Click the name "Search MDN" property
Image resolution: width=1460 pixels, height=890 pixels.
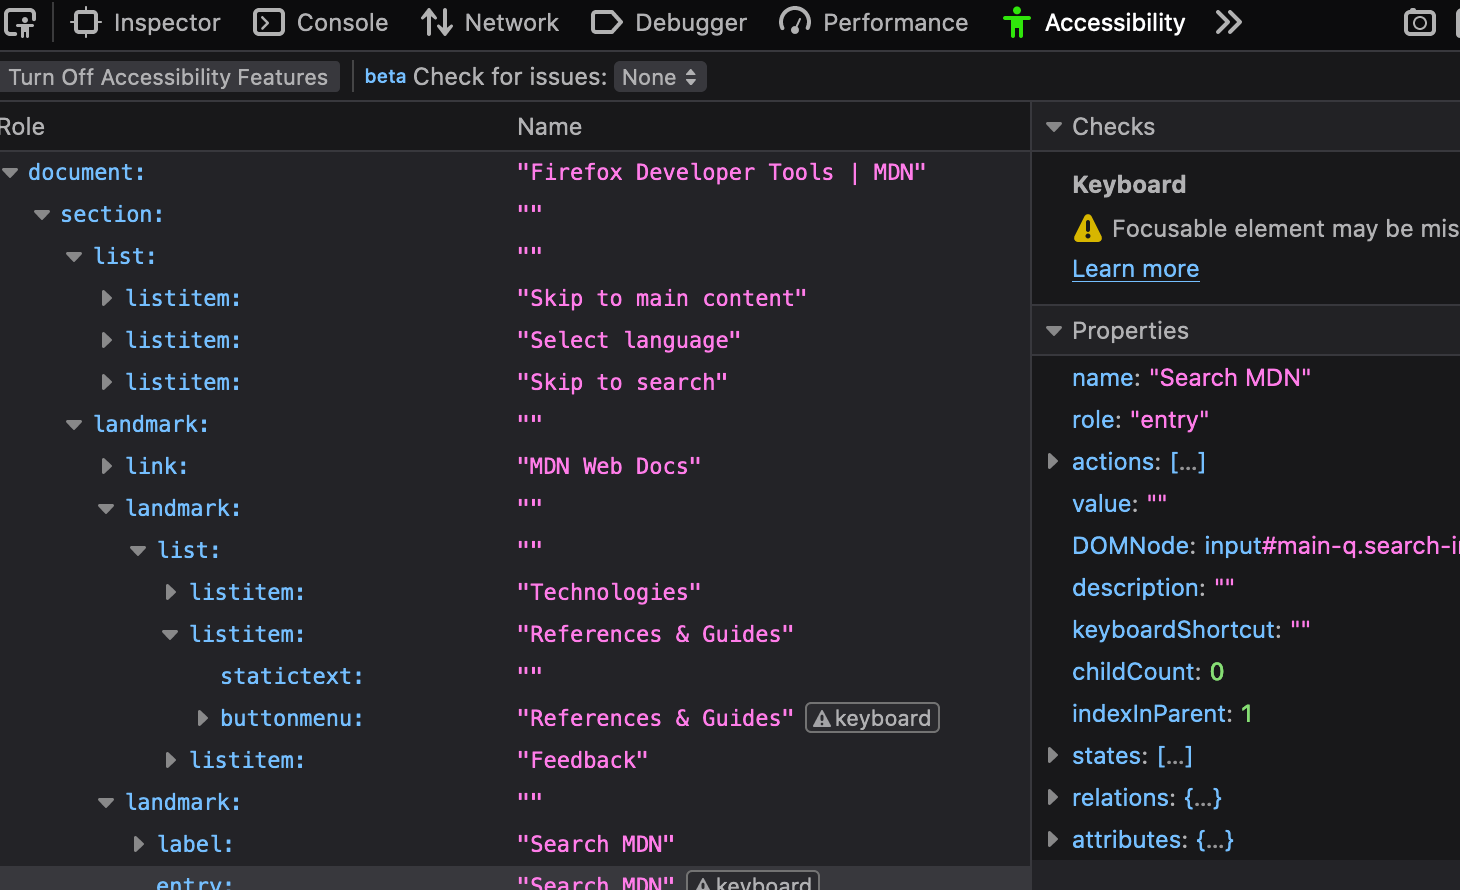point(1191,378)
